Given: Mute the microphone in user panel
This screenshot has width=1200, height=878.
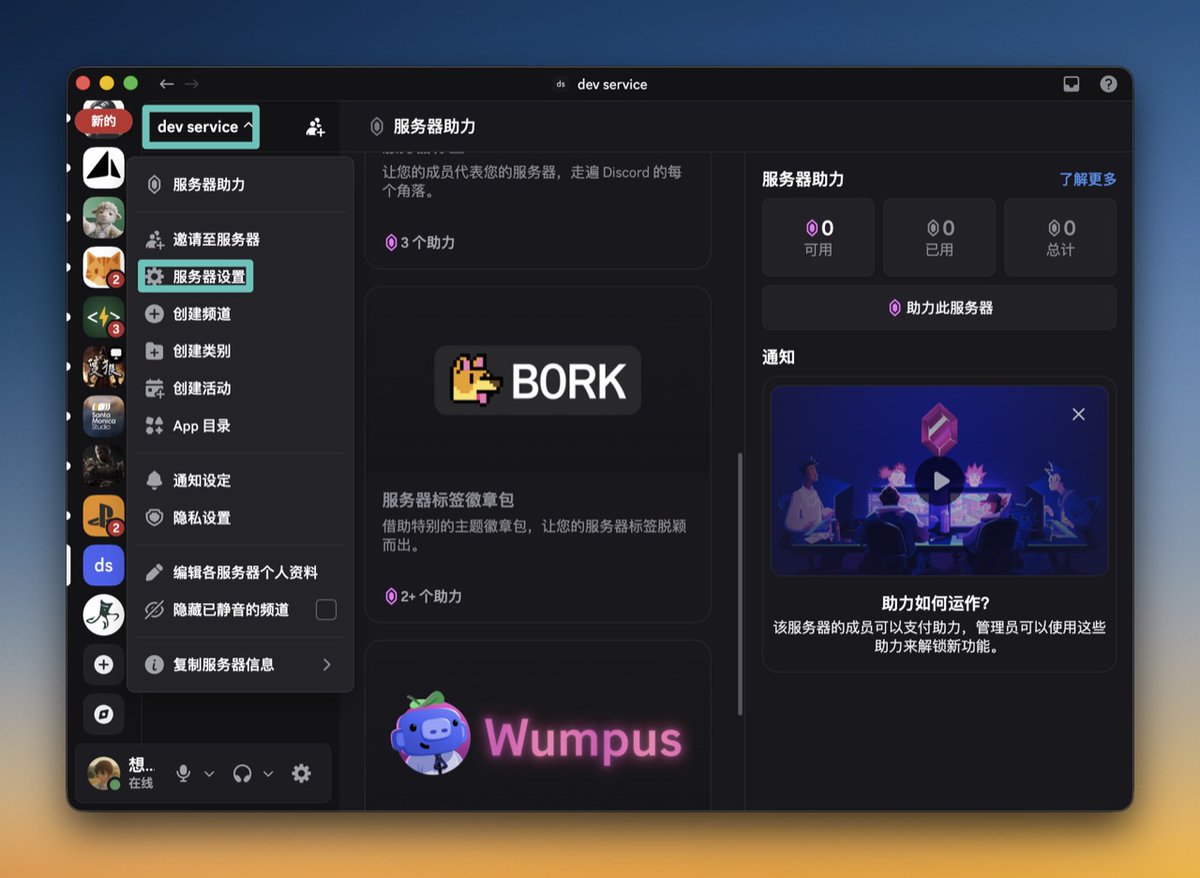Looking at the screenshot, I should click(x=184, y=773).
